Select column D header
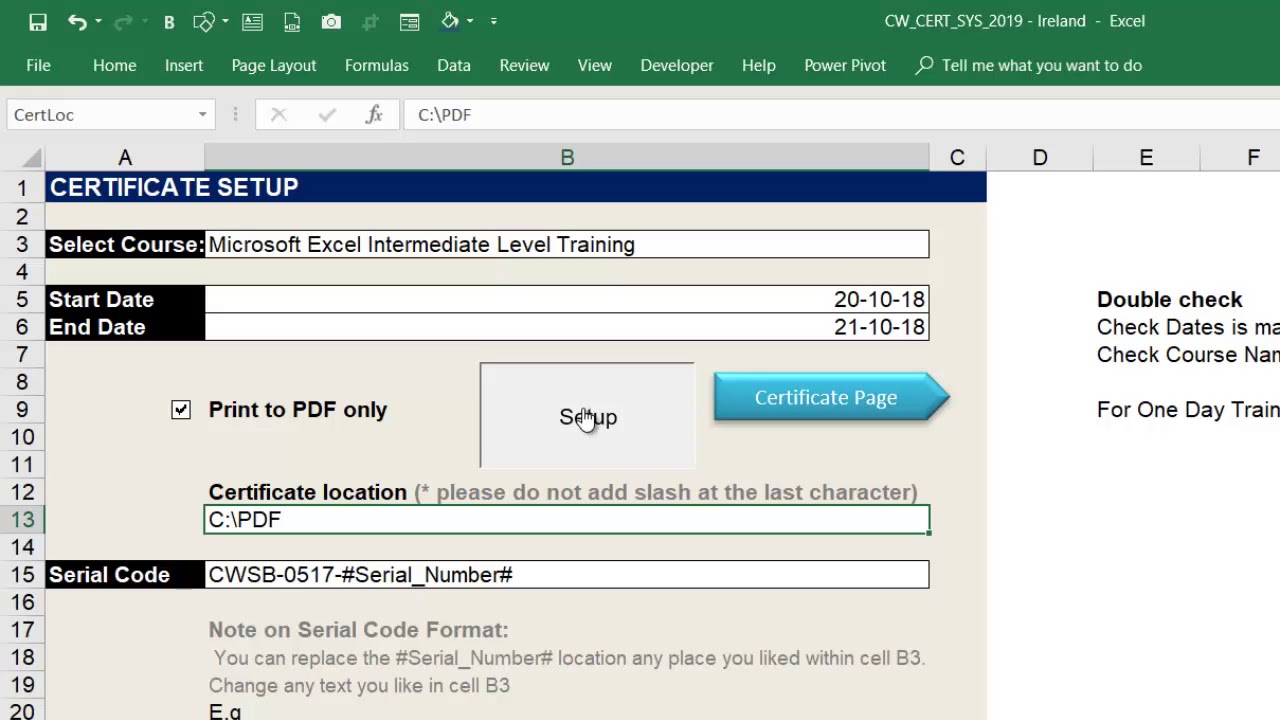 coord(1040,158)
